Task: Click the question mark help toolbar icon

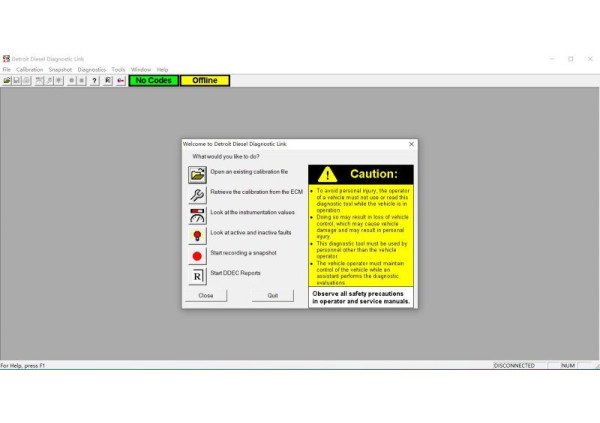Action: (94, 80)
